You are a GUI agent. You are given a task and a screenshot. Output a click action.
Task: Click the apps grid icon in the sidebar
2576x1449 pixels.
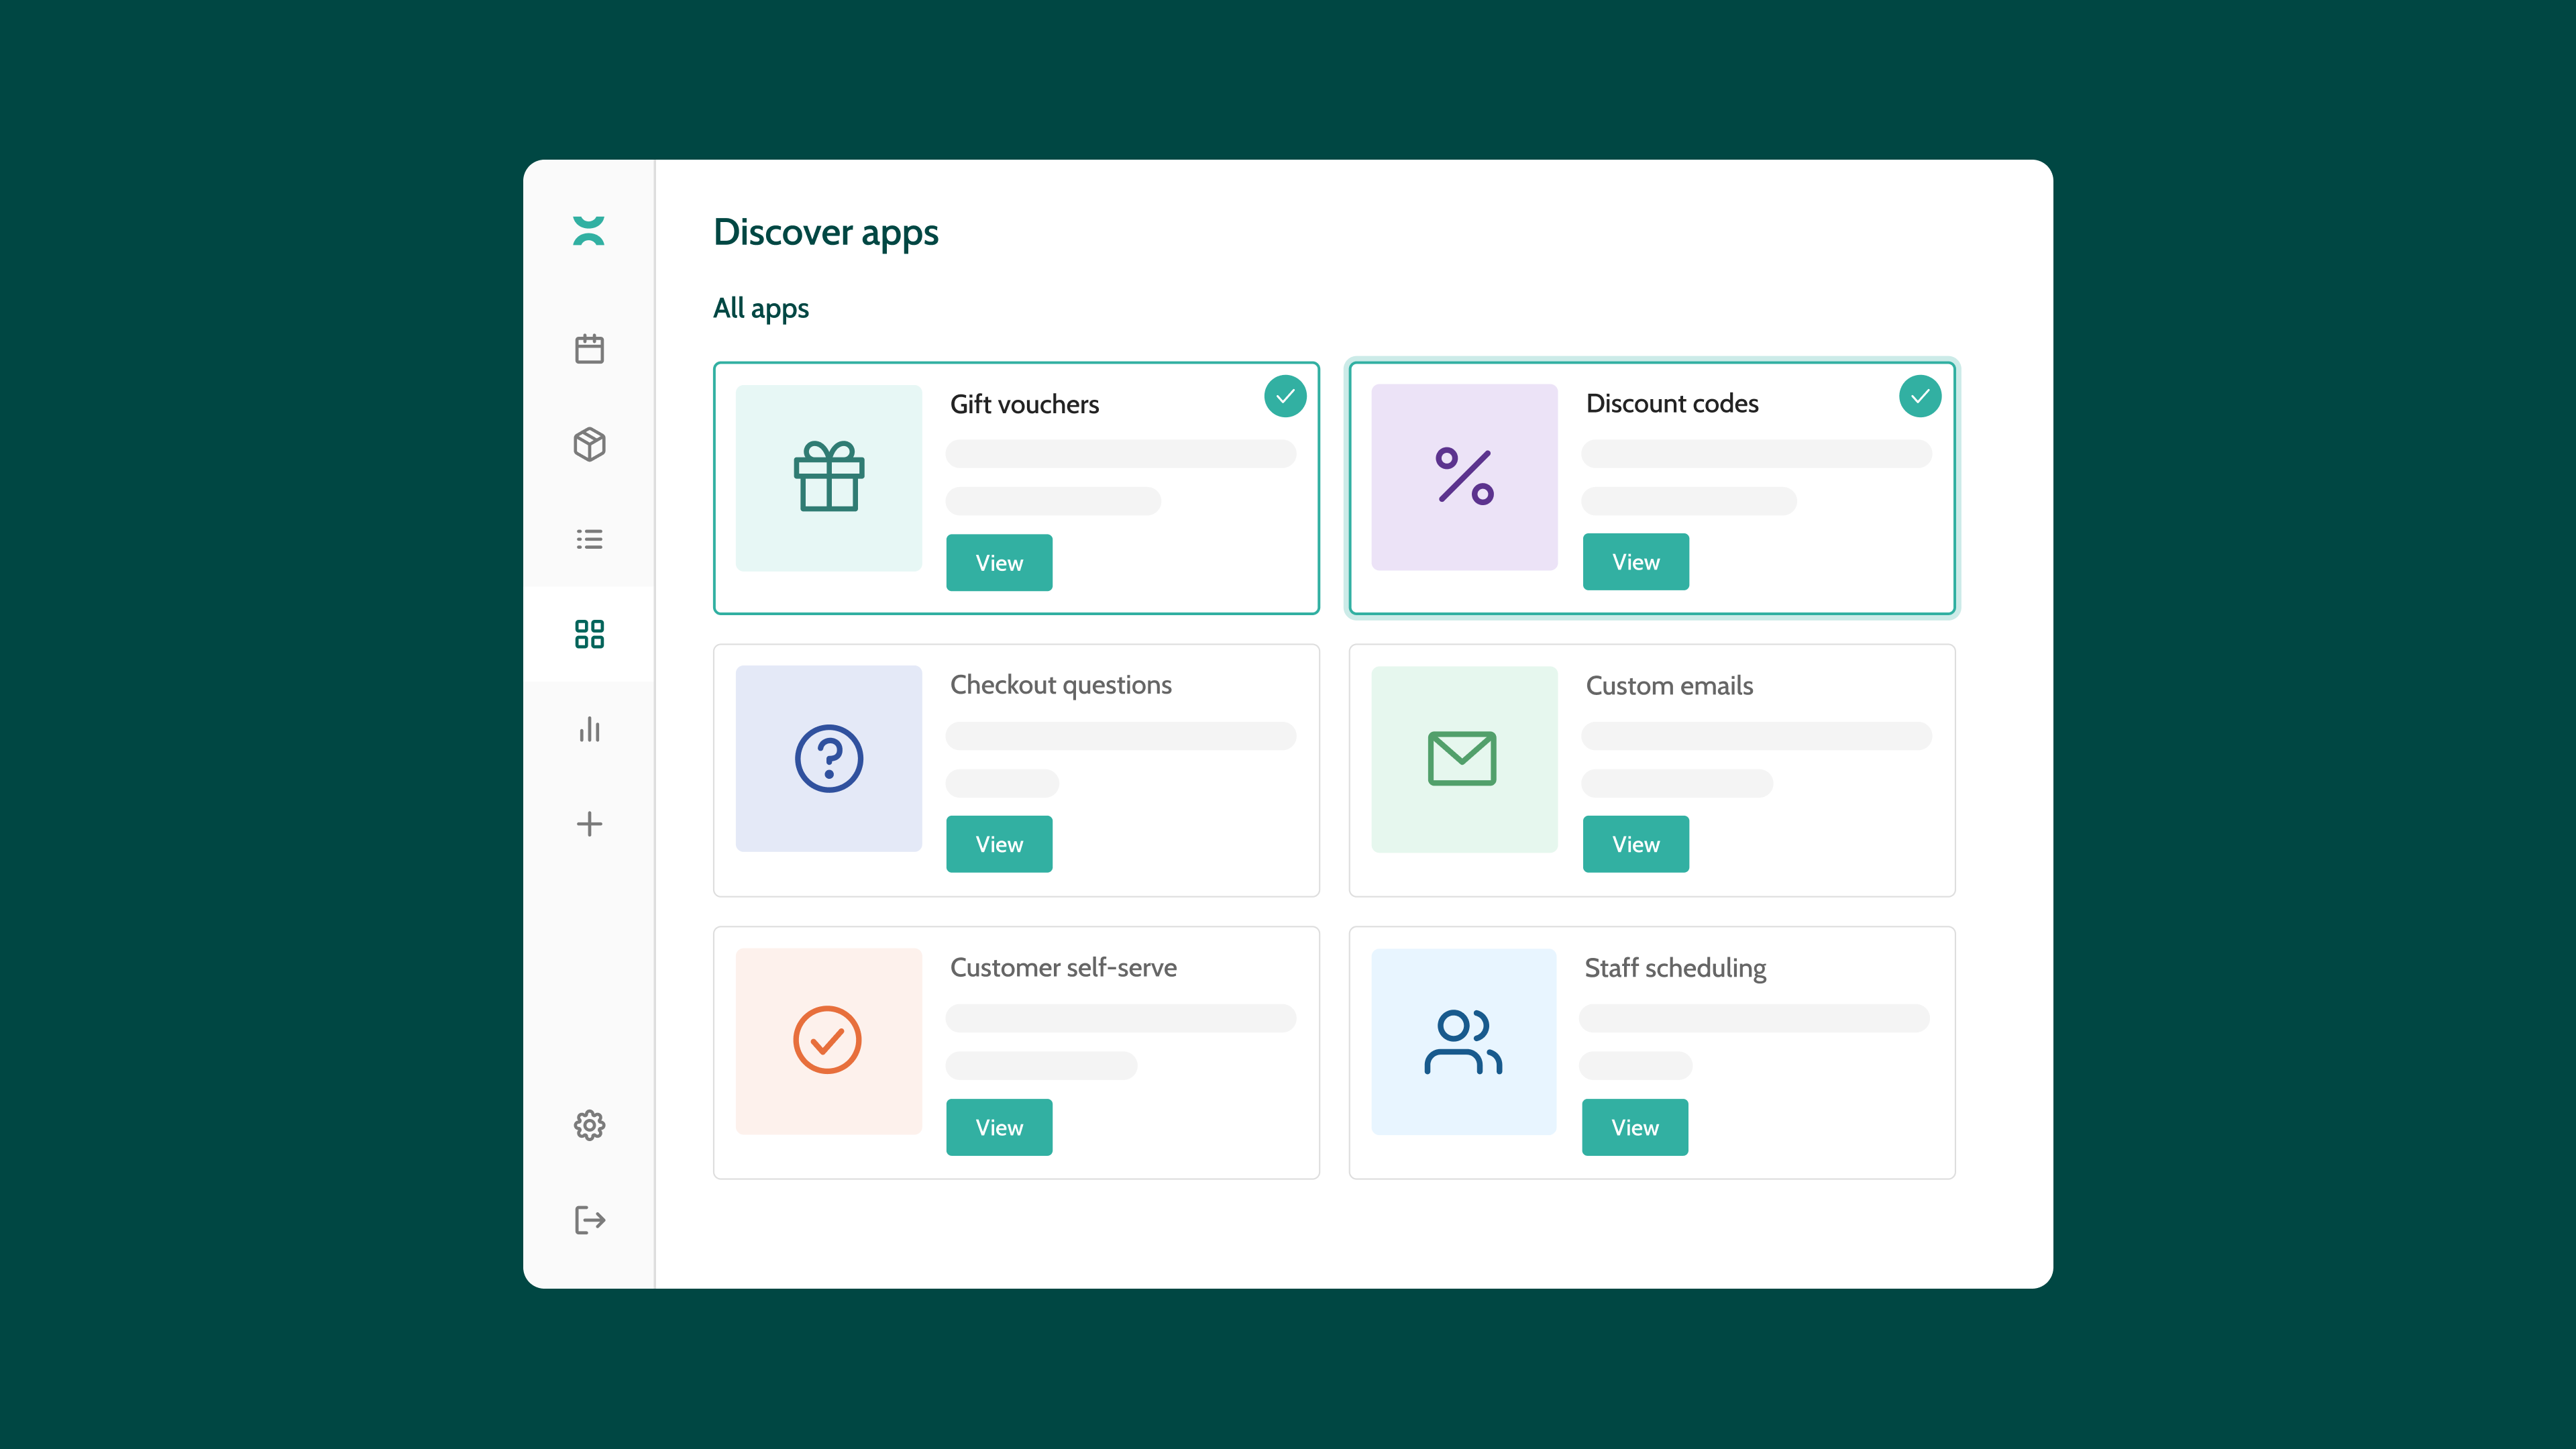[x=590, y=633]
